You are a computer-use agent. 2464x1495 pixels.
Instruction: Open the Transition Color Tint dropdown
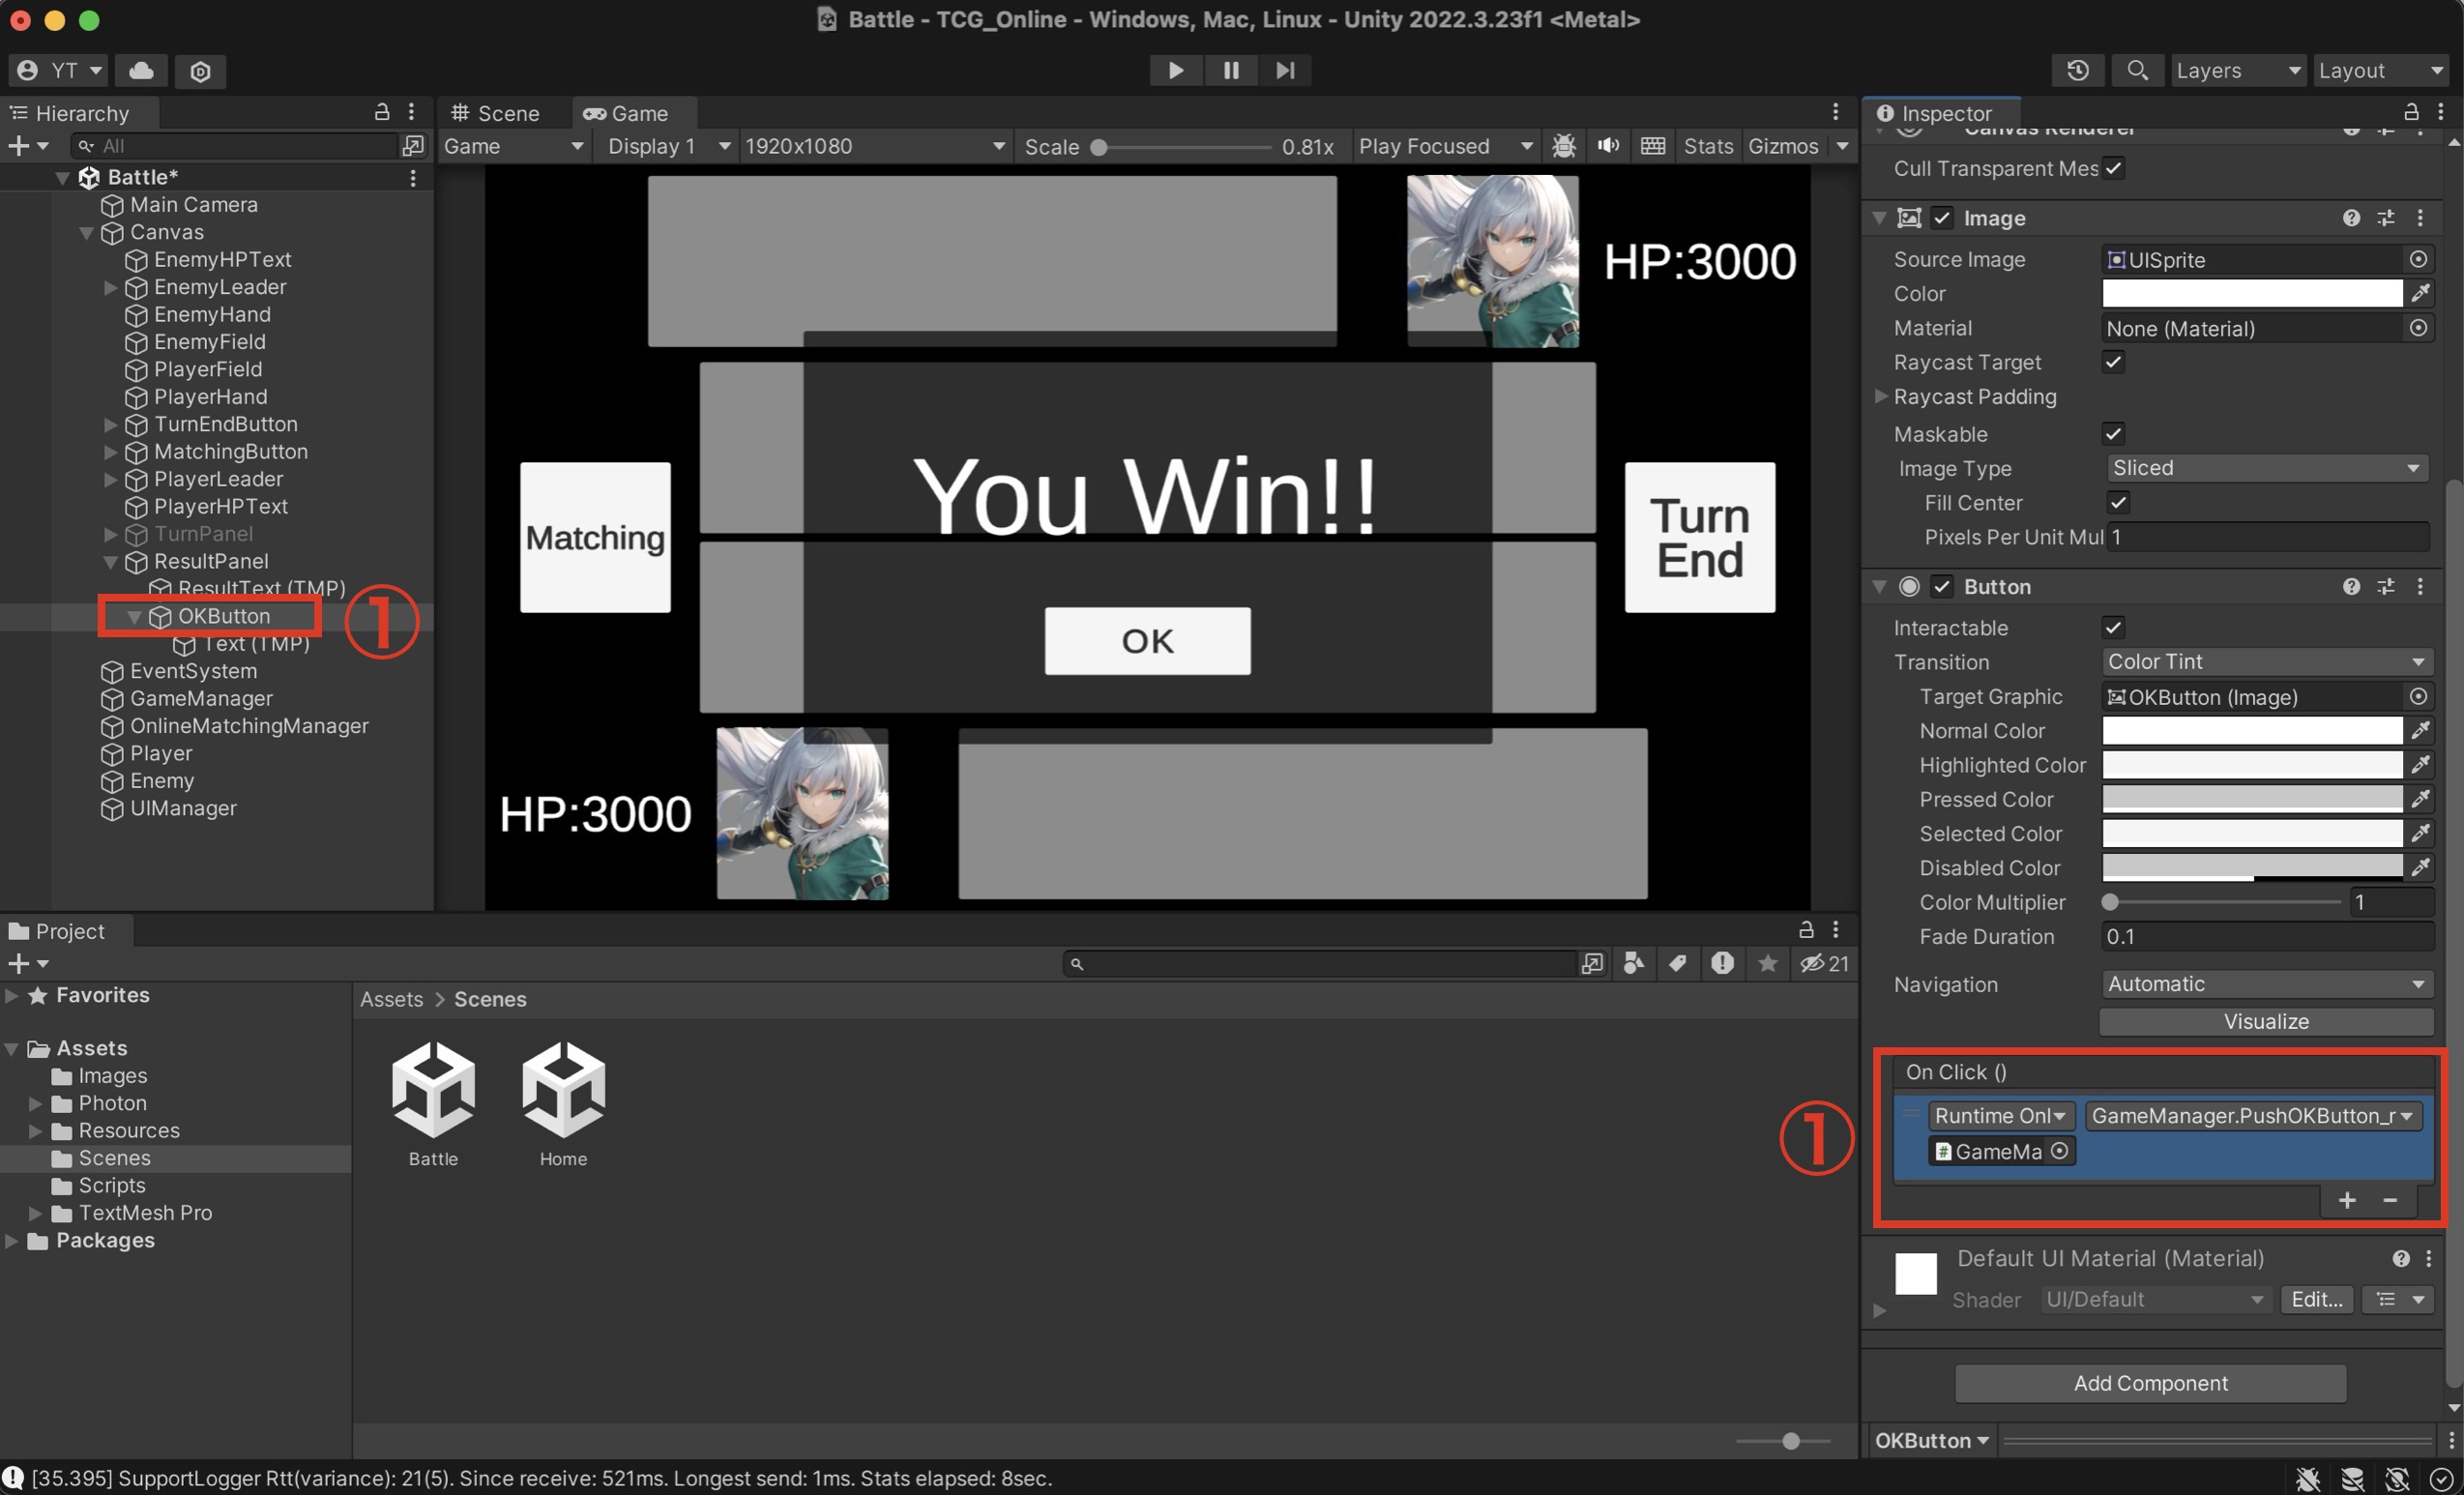click(2265, 662)
